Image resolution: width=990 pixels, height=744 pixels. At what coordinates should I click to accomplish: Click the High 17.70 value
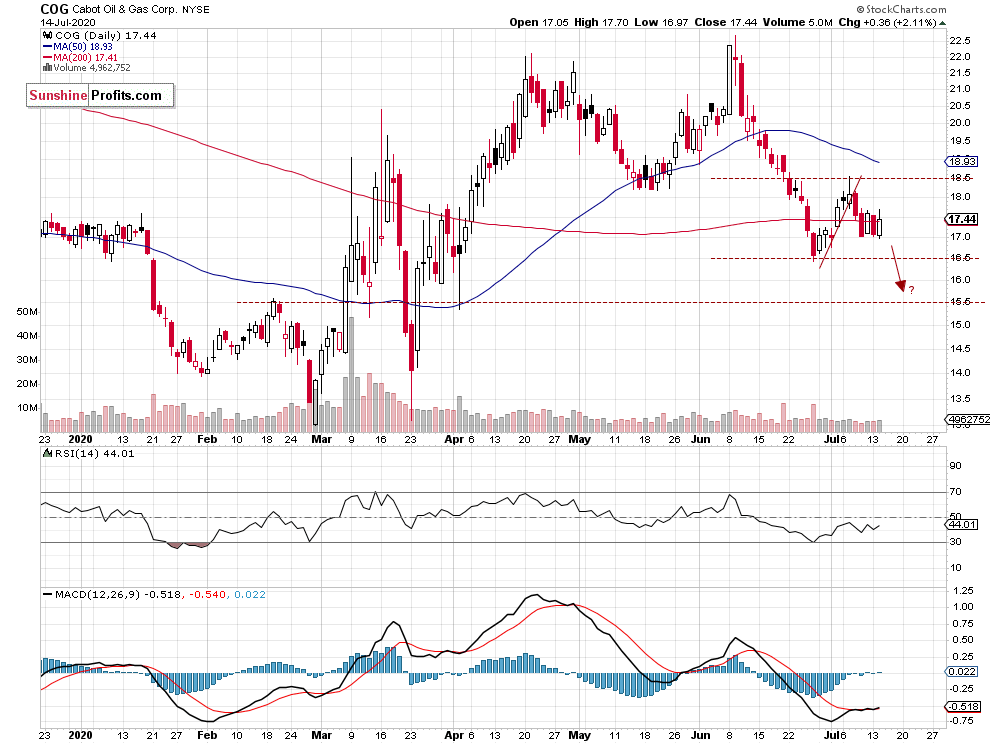tap(601, 22)
